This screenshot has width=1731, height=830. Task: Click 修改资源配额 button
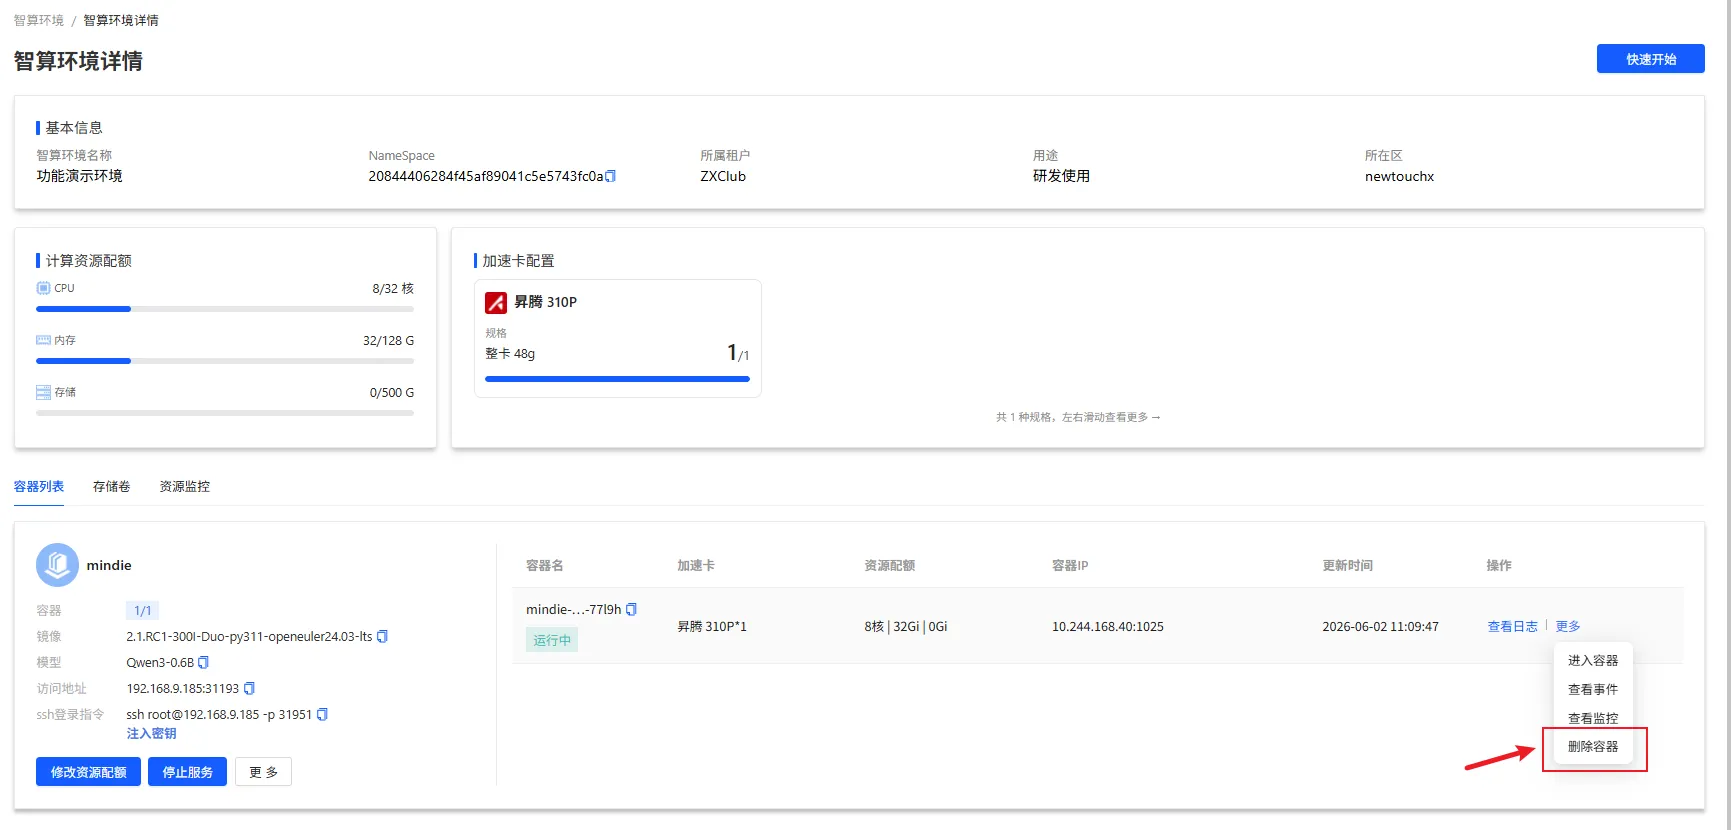[x=88, y=772]
